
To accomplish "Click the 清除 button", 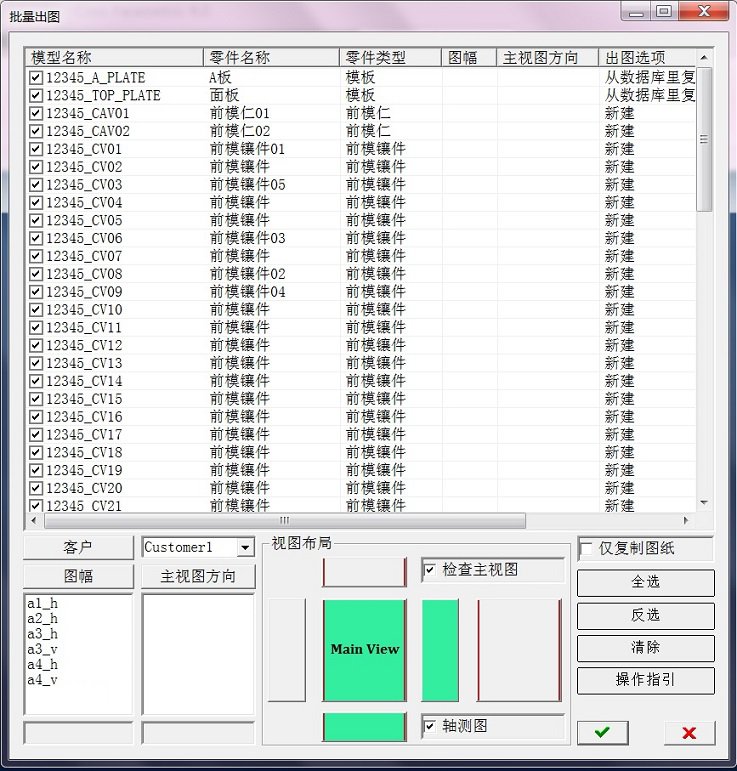I will point(646,647).
